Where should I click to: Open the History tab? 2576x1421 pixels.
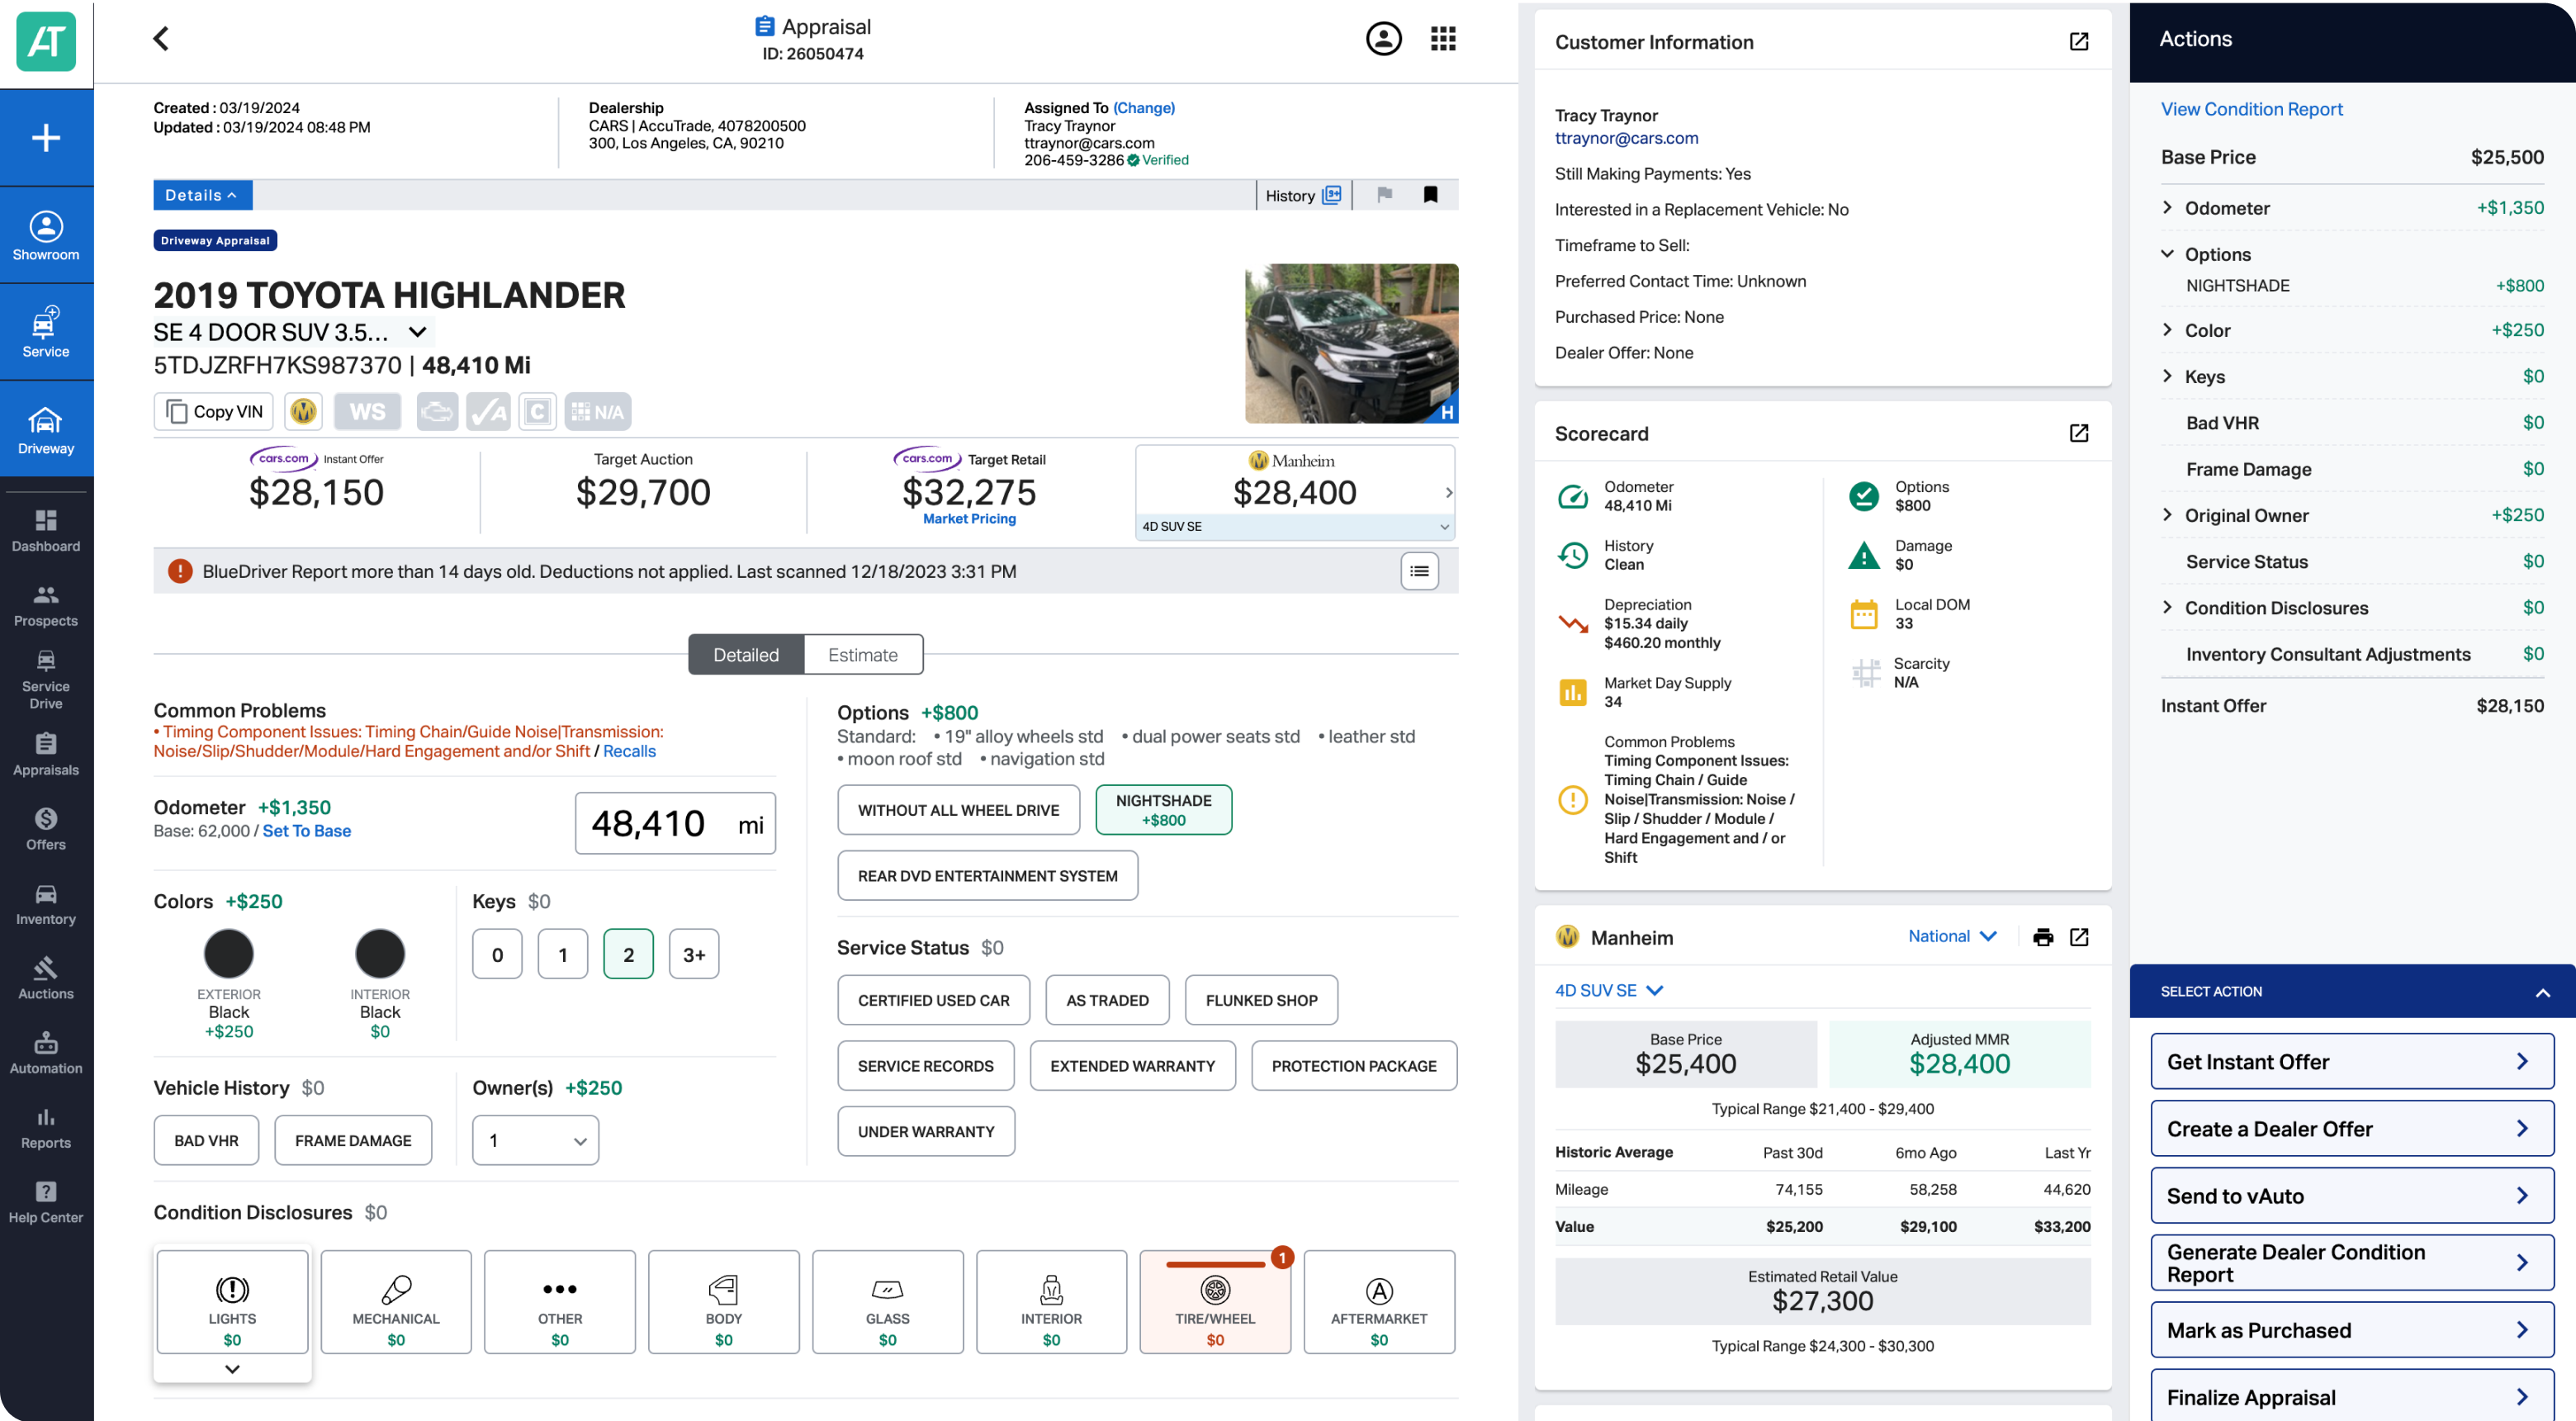[1303, 195]
